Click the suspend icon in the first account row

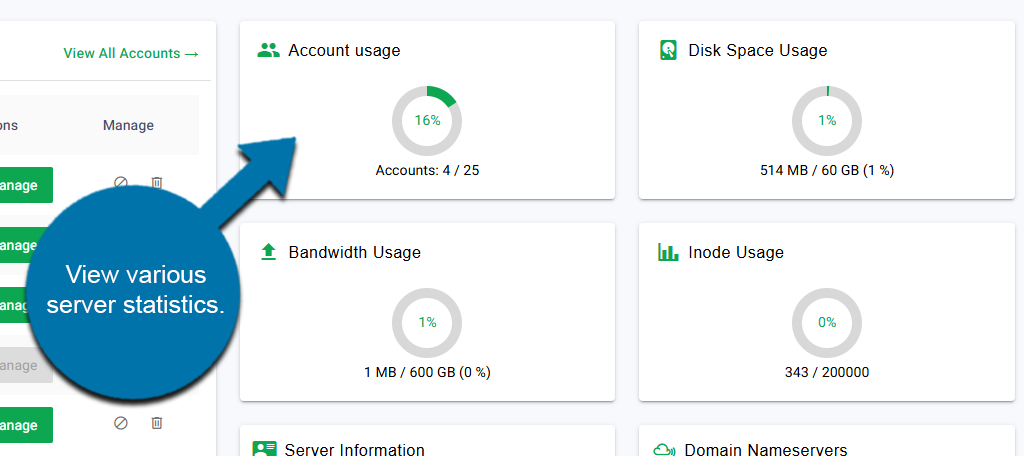120,183
